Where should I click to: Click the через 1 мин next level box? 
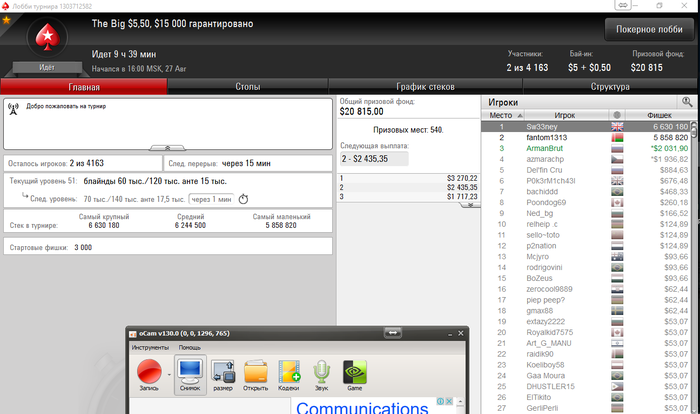click(x=212, y=199)
